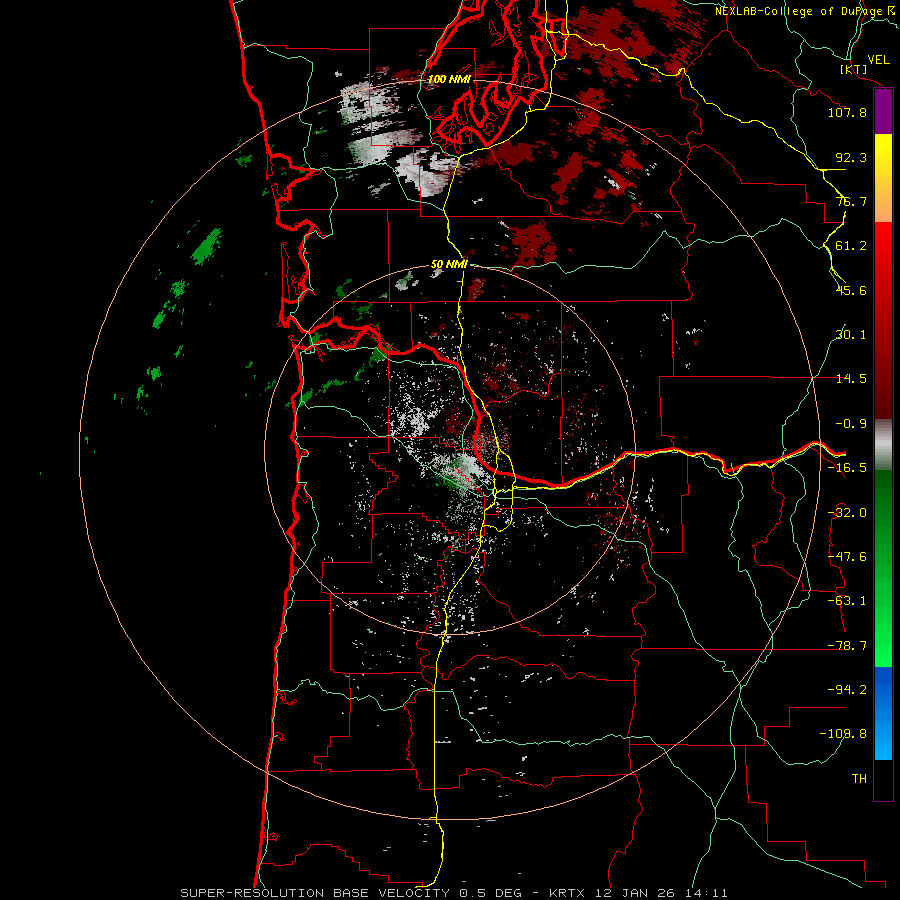Image resolution: width=900 pixels, height=900 pixels.
Task: Click the -94.2 velocity scale value
Action: tap(847, 690)
